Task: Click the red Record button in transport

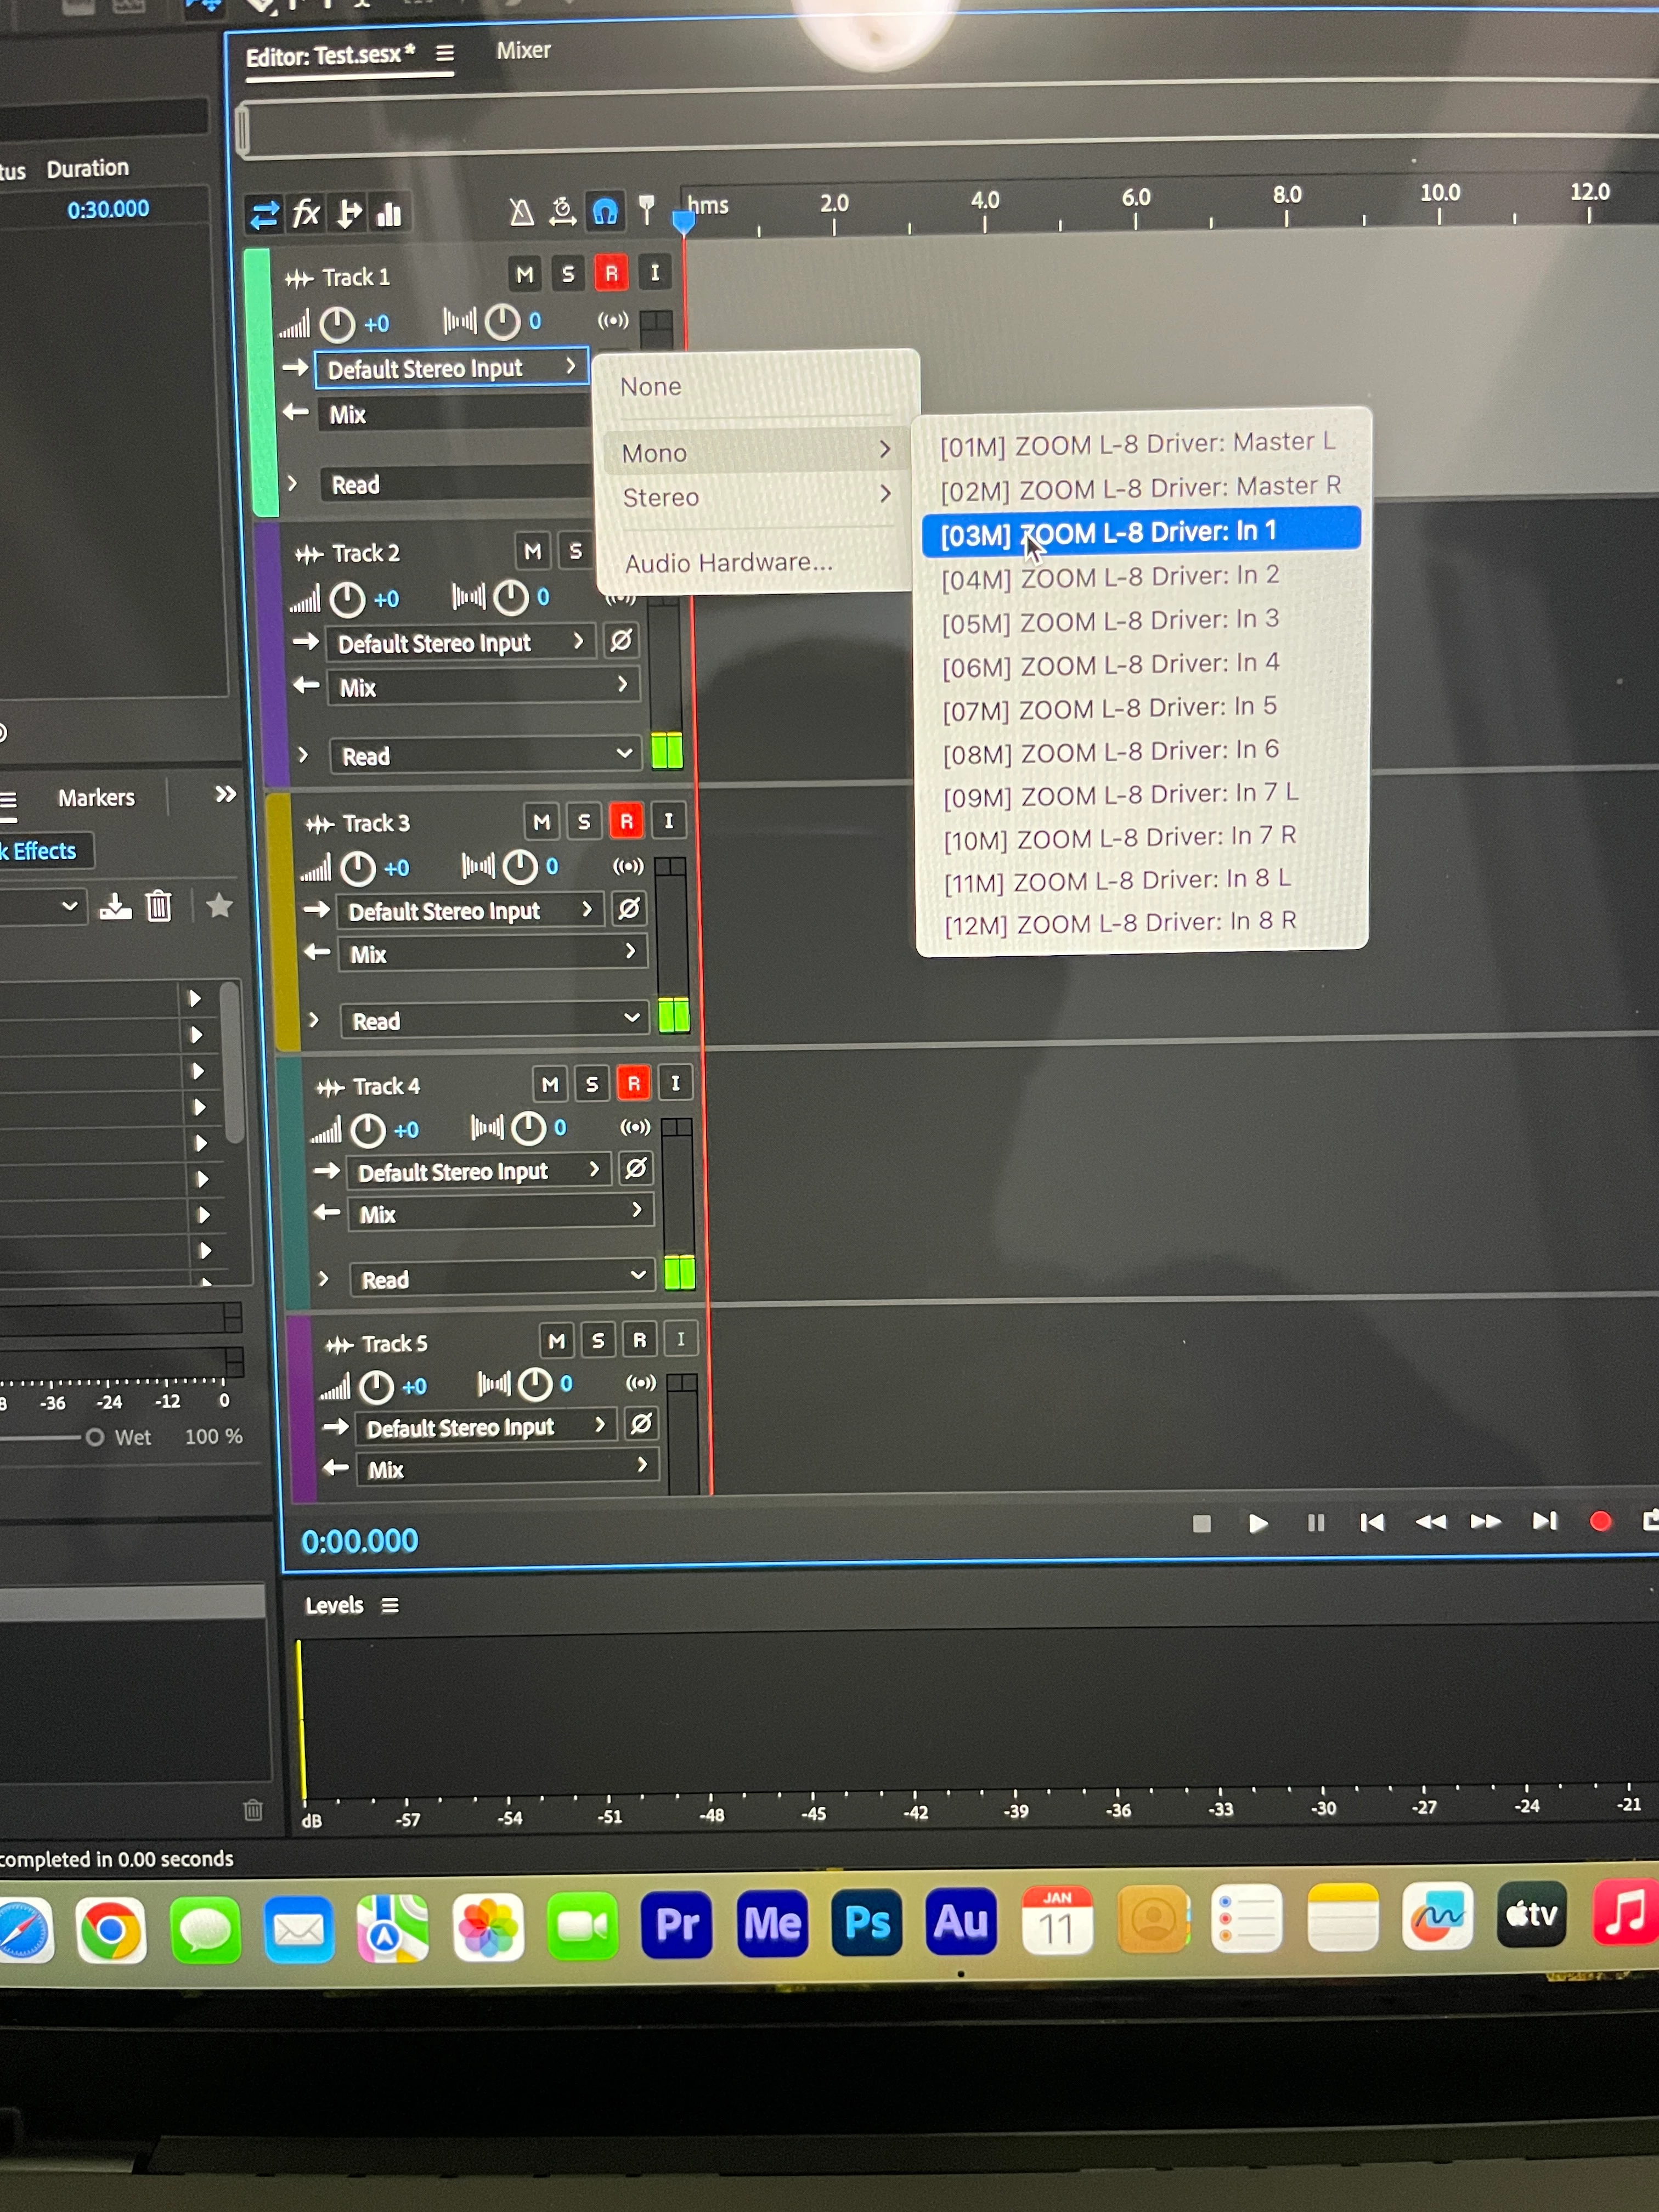Action: (1599, 1521)
